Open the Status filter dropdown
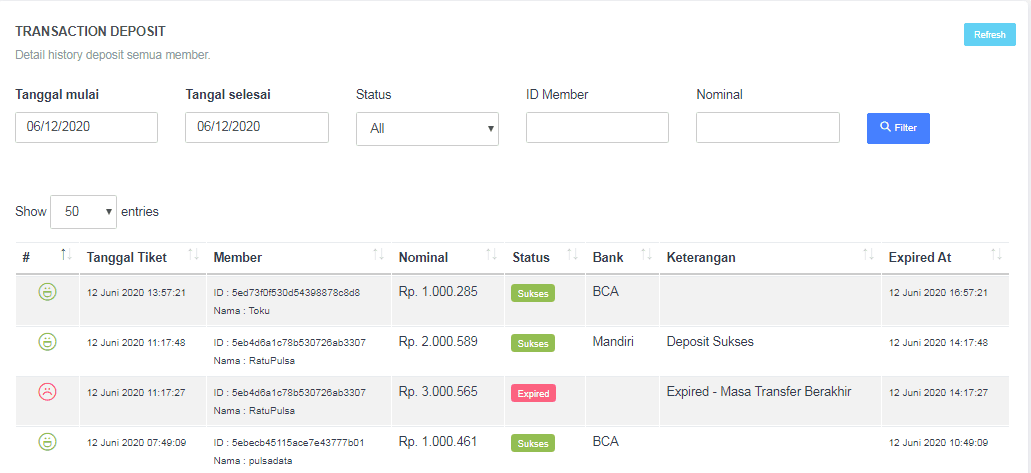 [427, 128]
